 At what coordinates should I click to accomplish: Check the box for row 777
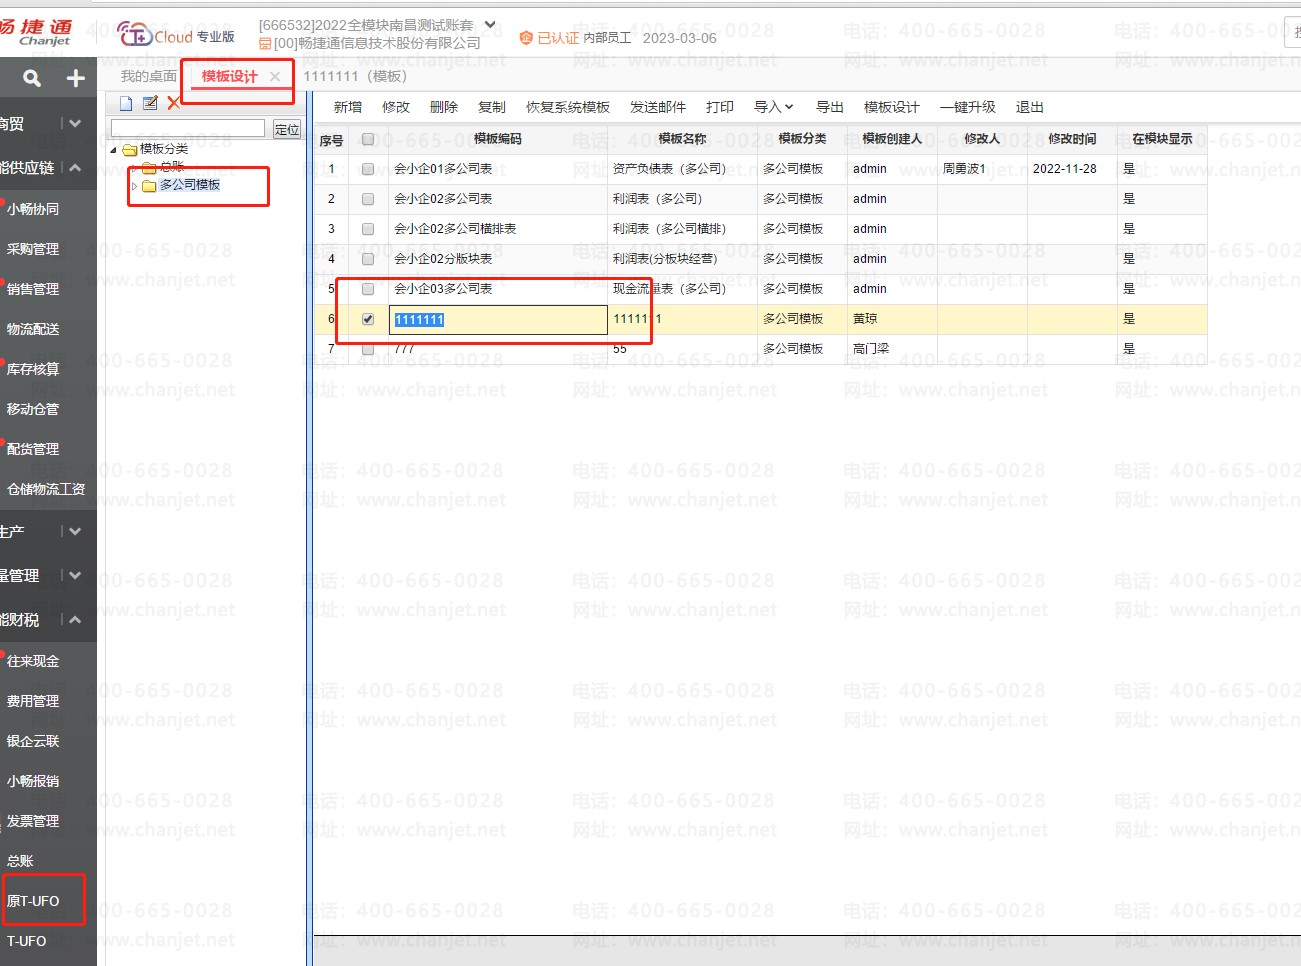pyautogui.click(x=368, y=349)
